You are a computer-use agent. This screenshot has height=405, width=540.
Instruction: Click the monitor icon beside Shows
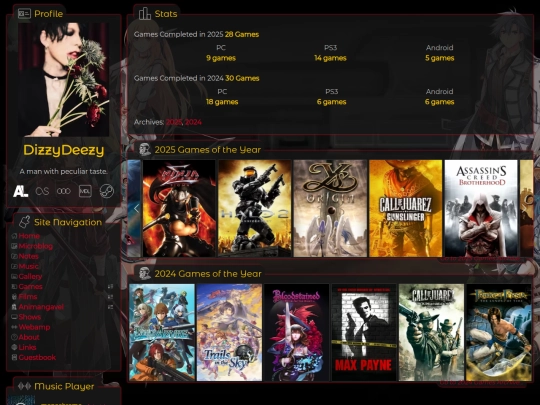point(14,317)
